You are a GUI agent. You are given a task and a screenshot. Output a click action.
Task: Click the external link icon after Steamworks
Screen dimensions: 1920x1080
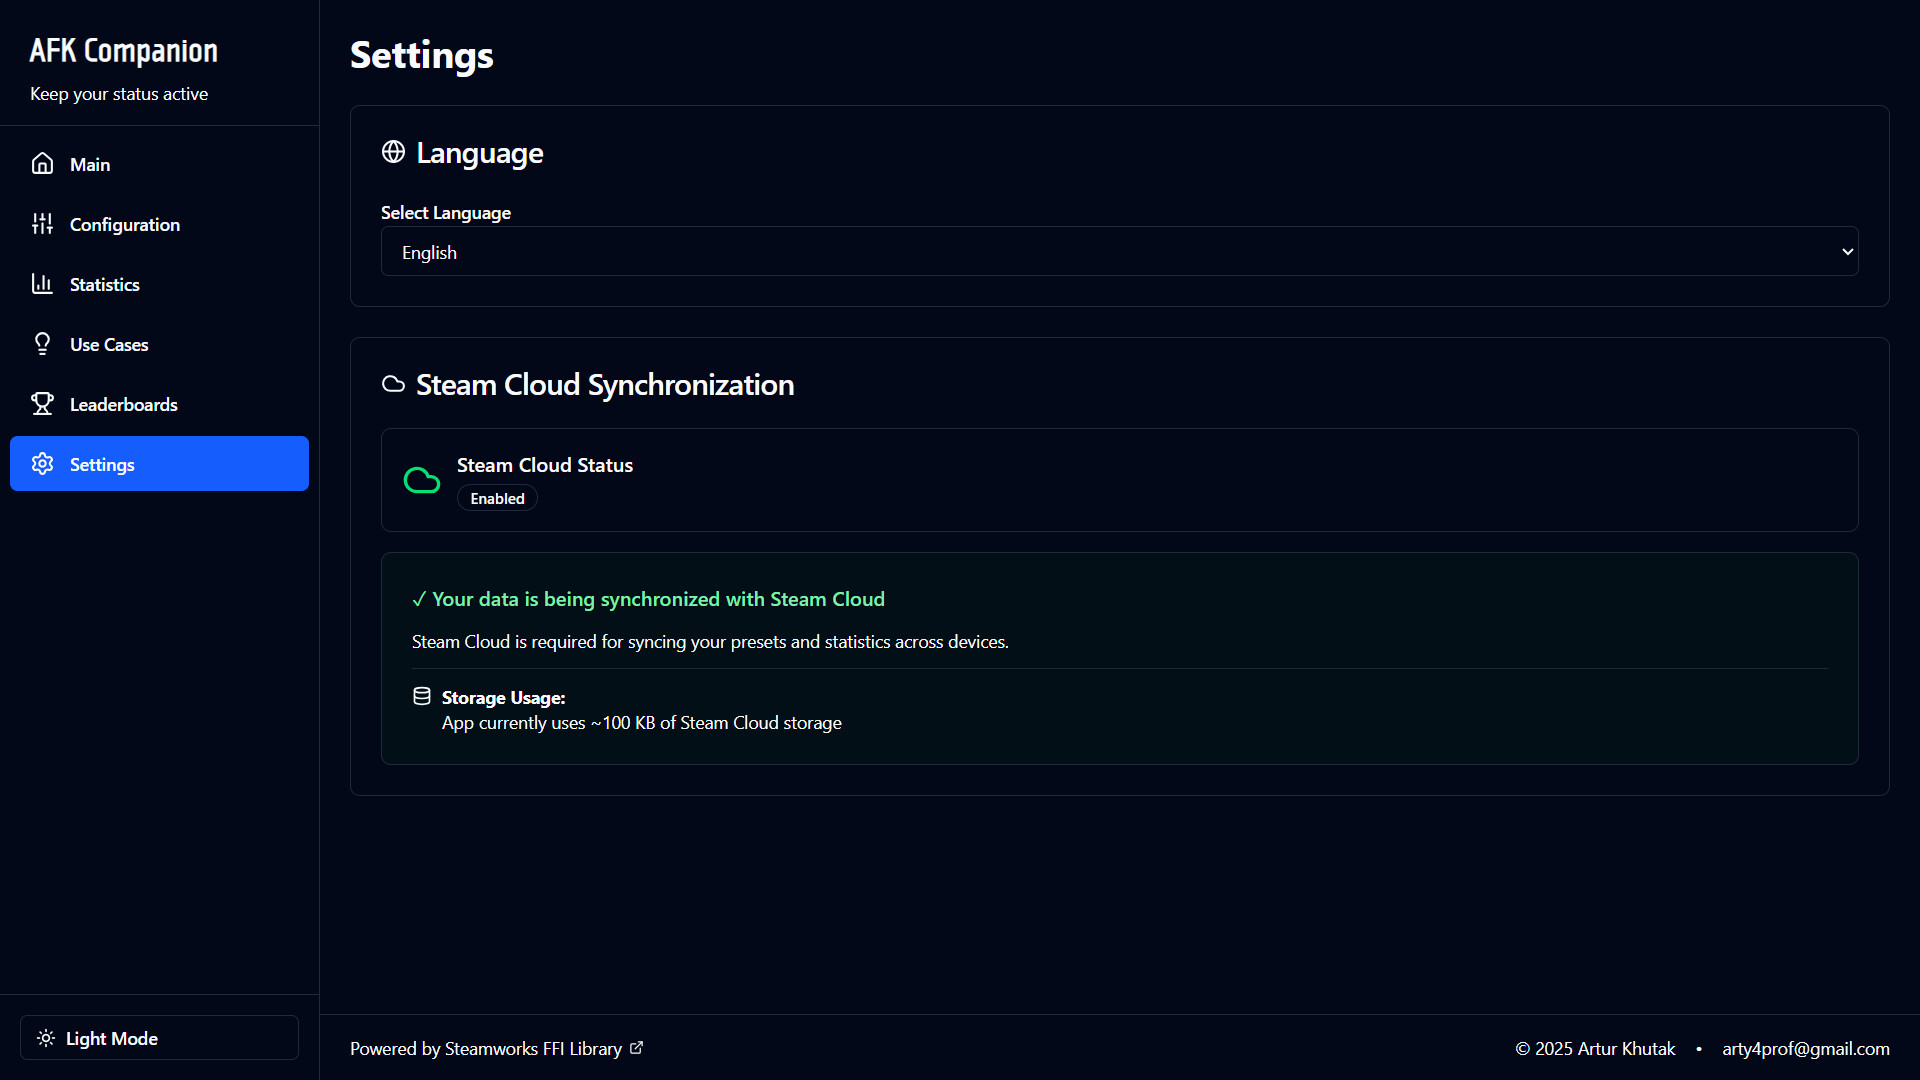coord(637,1048)
